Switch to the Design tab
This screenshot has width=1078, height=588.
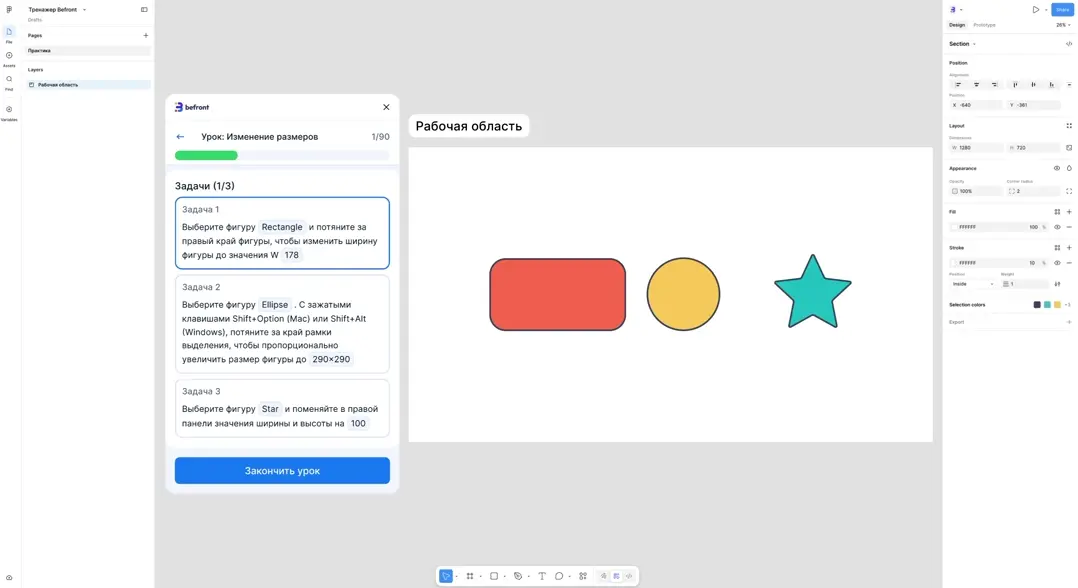957,25
